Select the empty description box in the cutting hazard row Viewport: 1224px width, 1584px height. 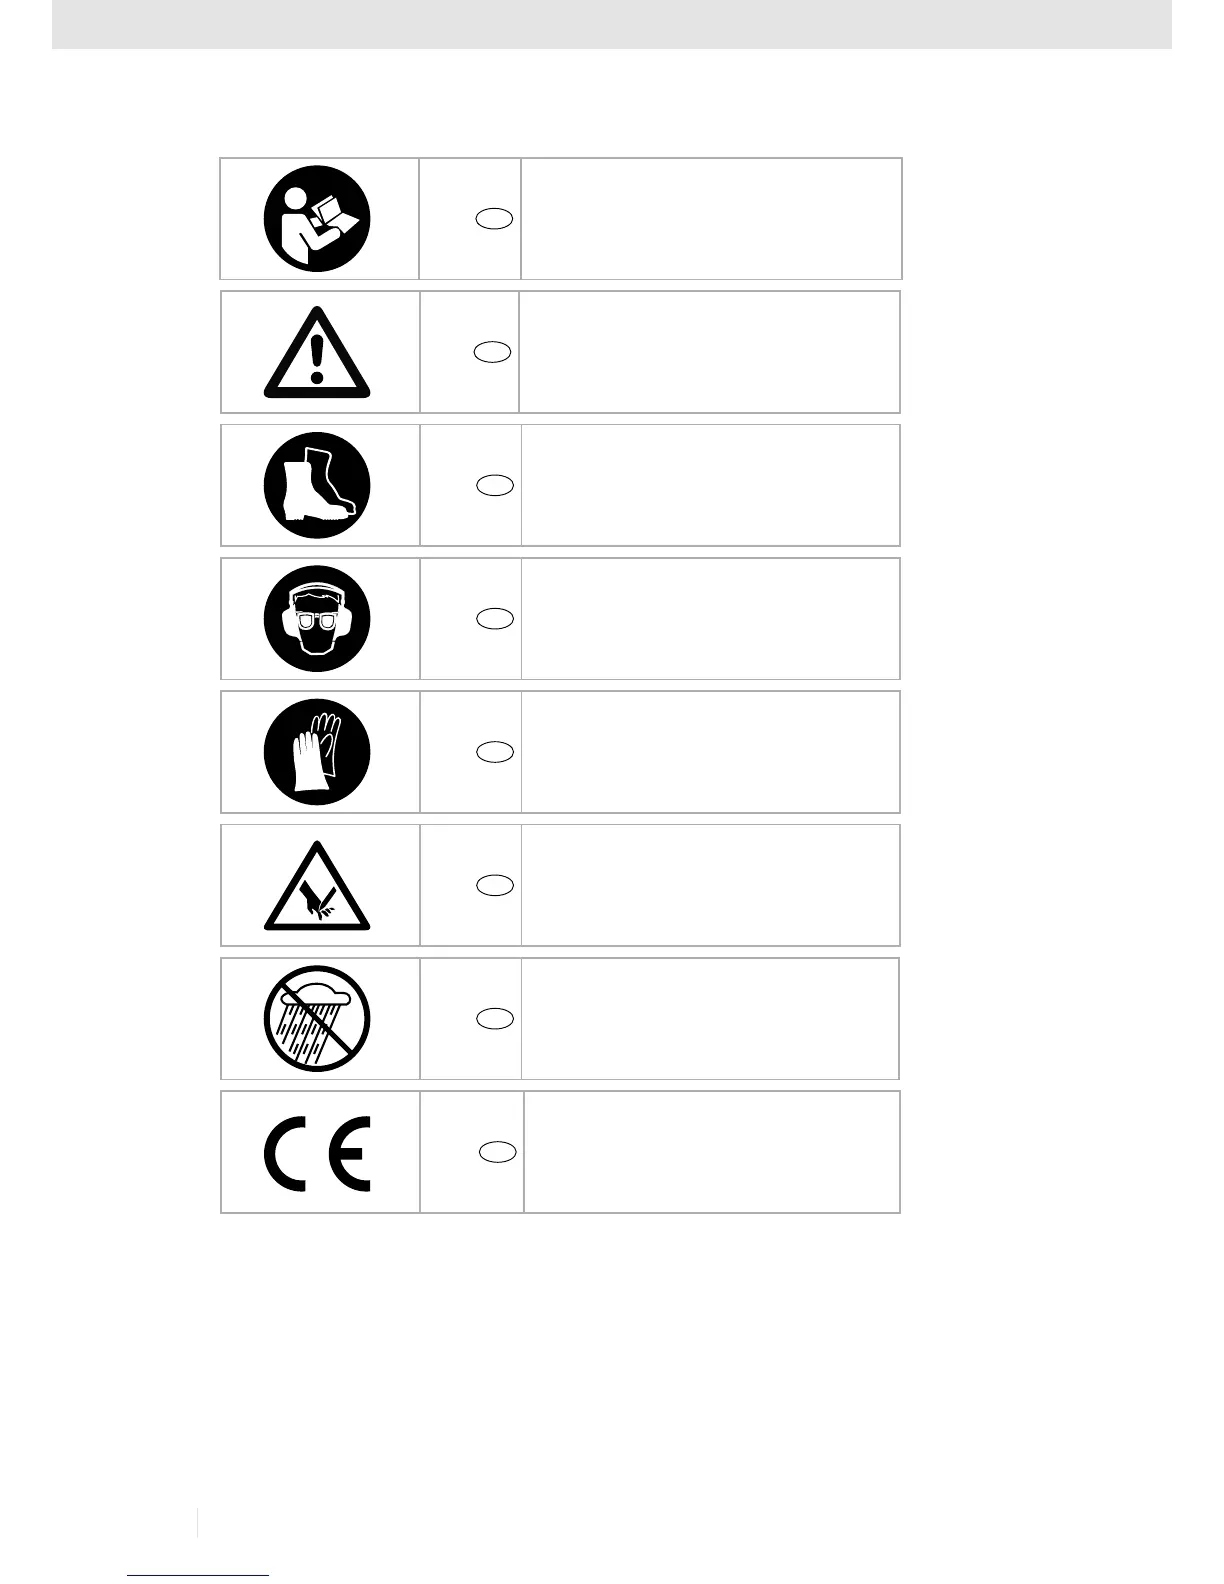[x=710, y=885]
